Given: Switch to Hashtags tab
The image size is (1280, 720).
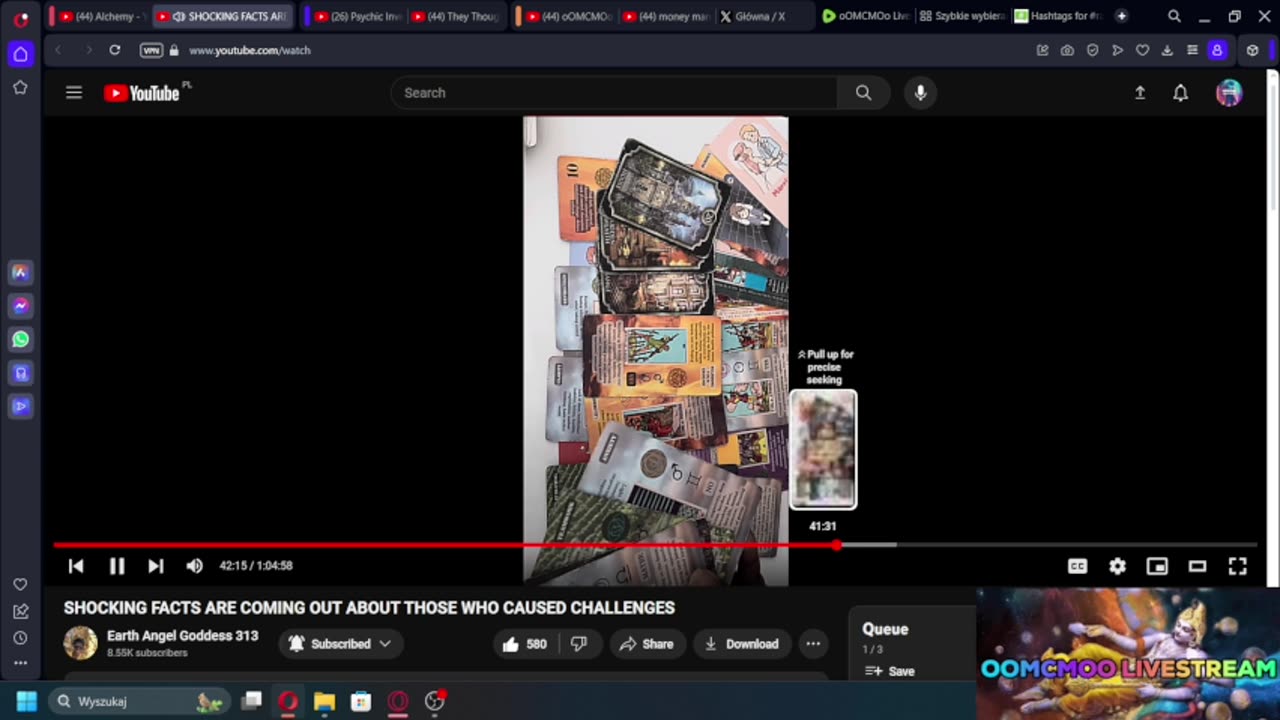Looking at the screenshot, I should (x=1058, y=16).
